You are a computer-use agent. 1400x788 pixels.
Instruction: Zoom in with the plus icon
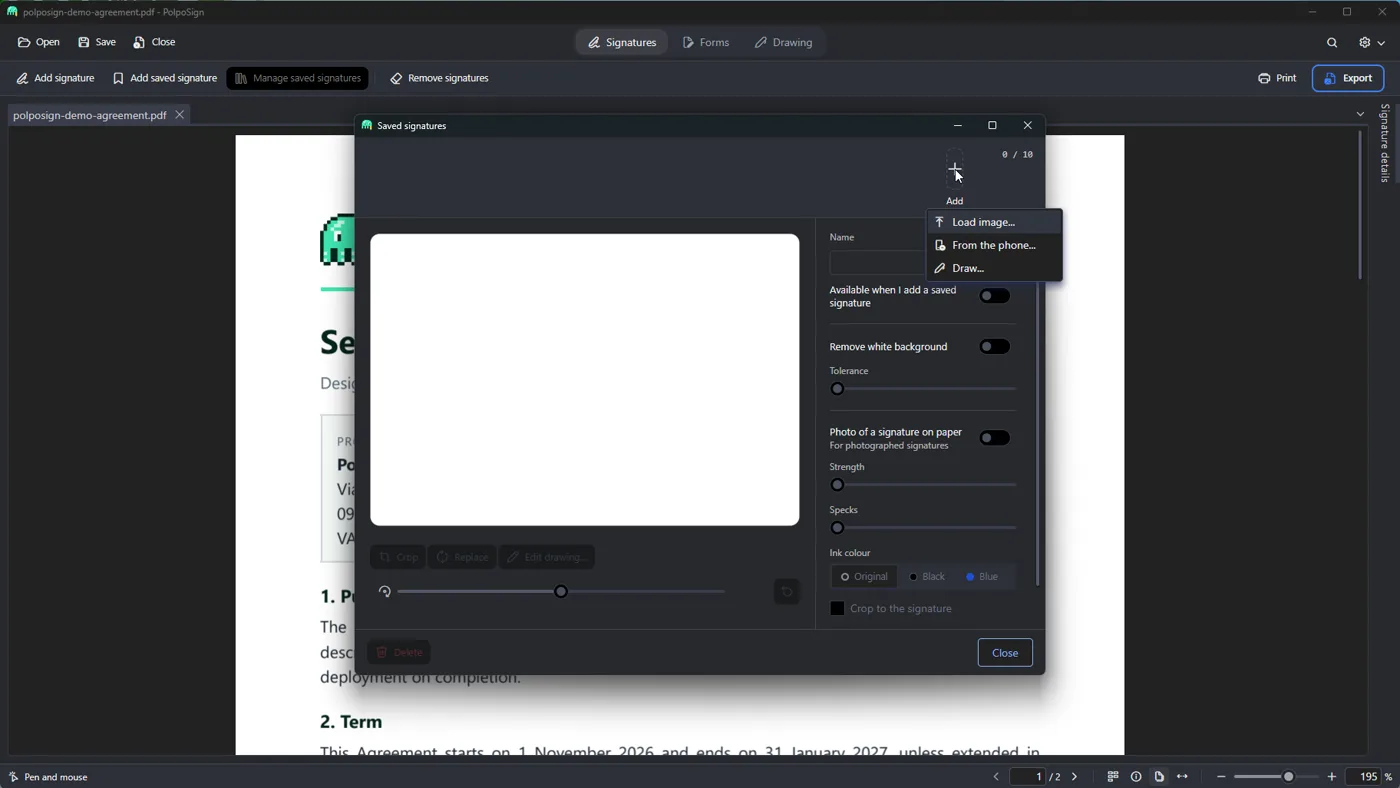1332,777
